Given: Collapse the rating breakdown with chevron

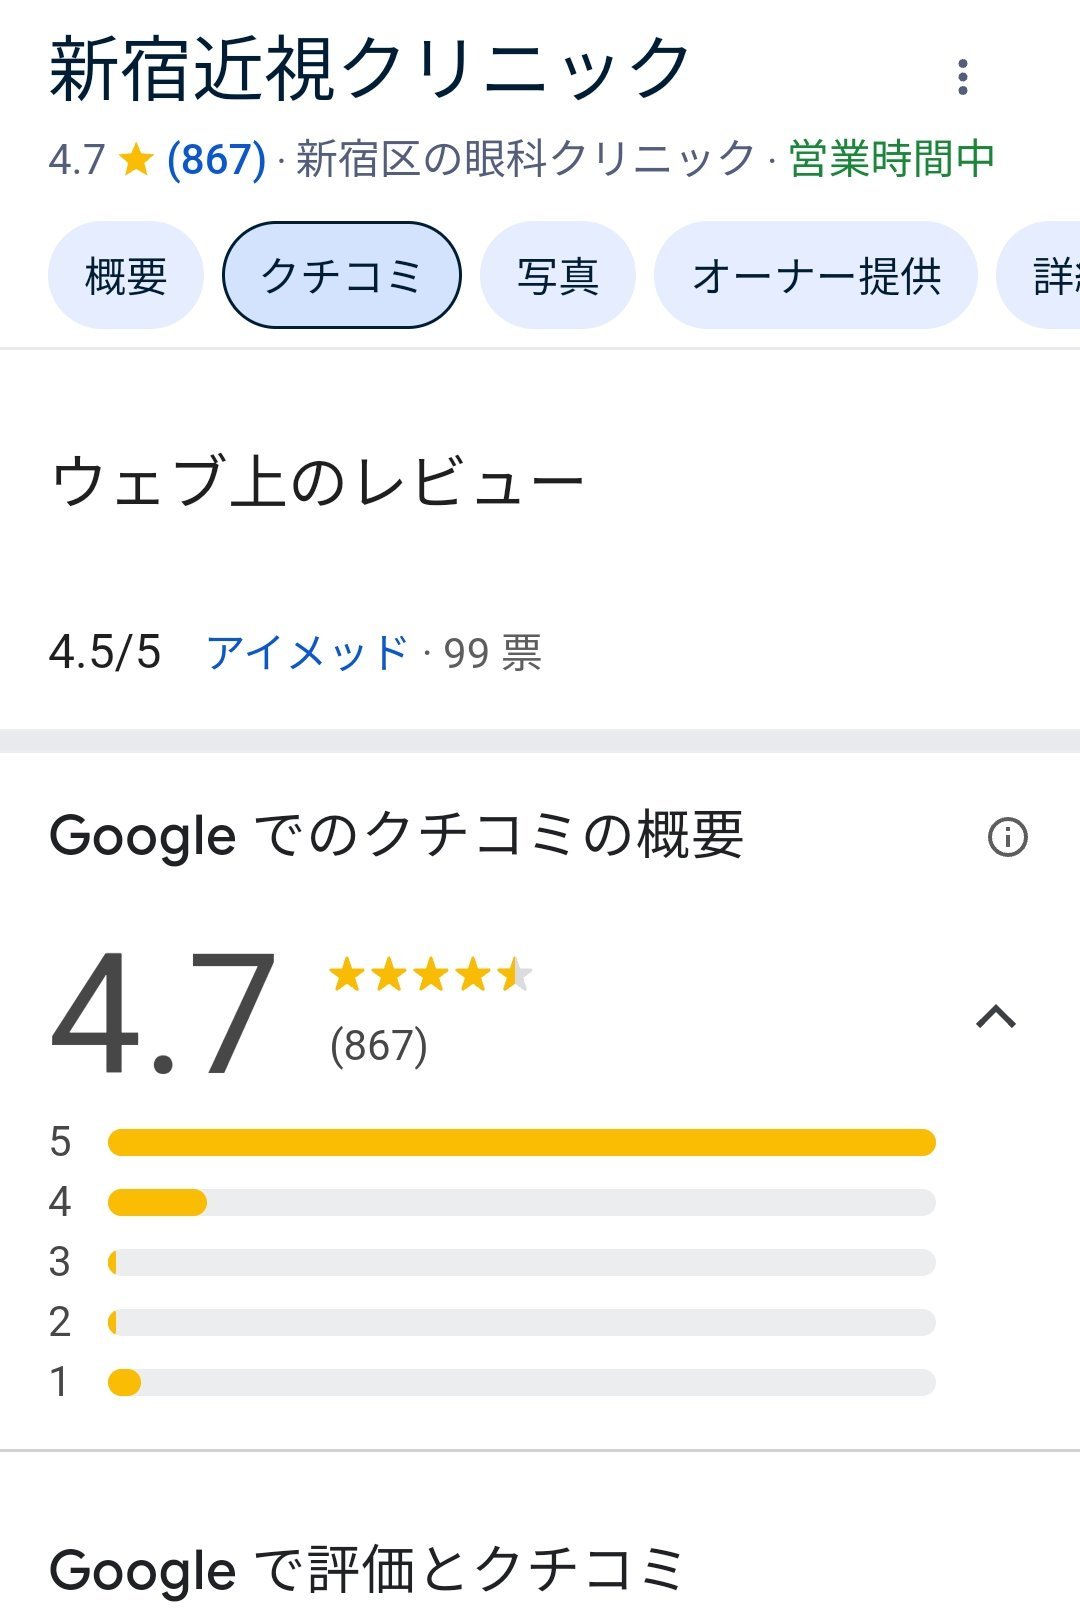Looking at the screenshot, I should pyautogui.click(x=996, y=1017).
